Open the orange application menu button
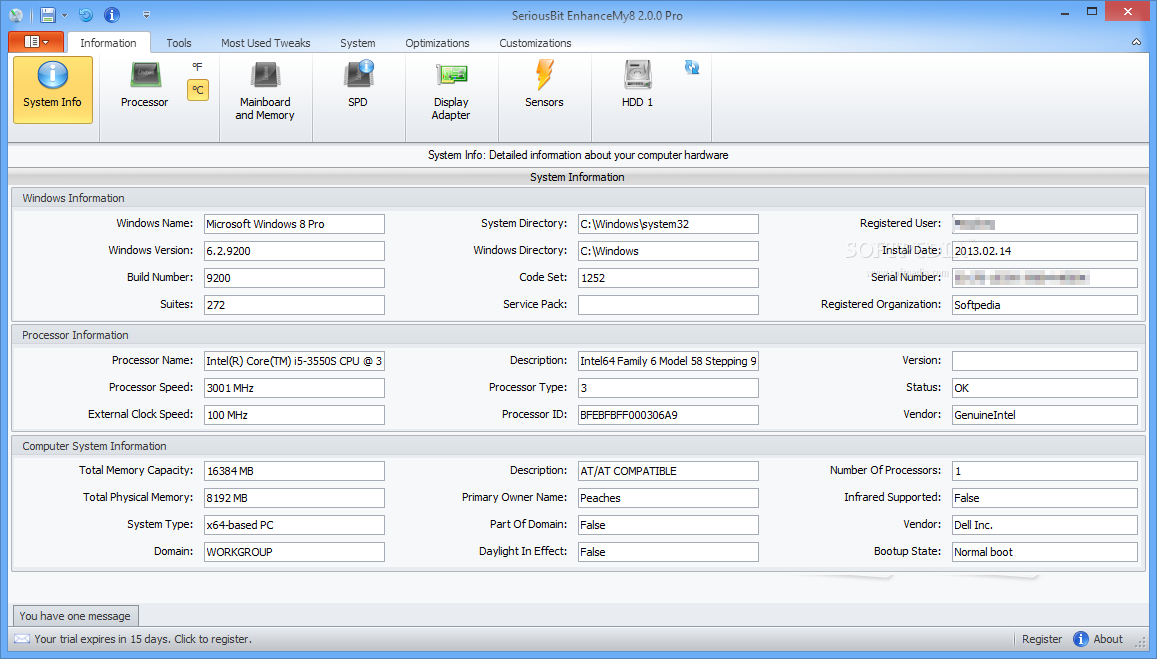The image size is (1157, 659). pyautogui.click(x=36, y=42)
